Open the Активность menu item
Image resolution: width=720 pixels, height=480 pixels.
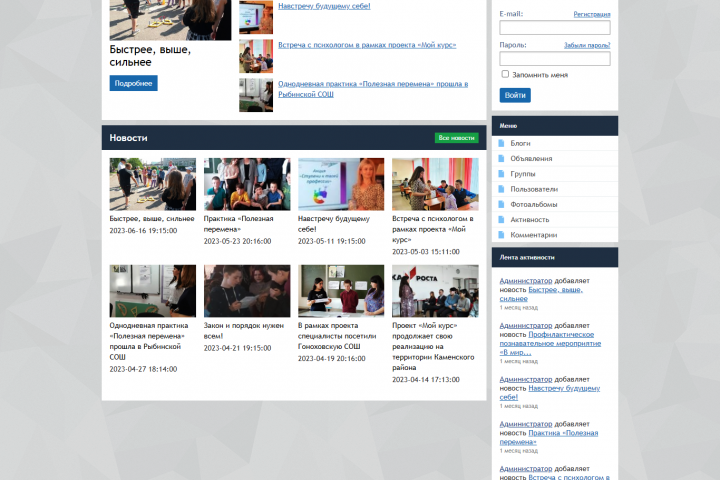[x=555, y=220]
